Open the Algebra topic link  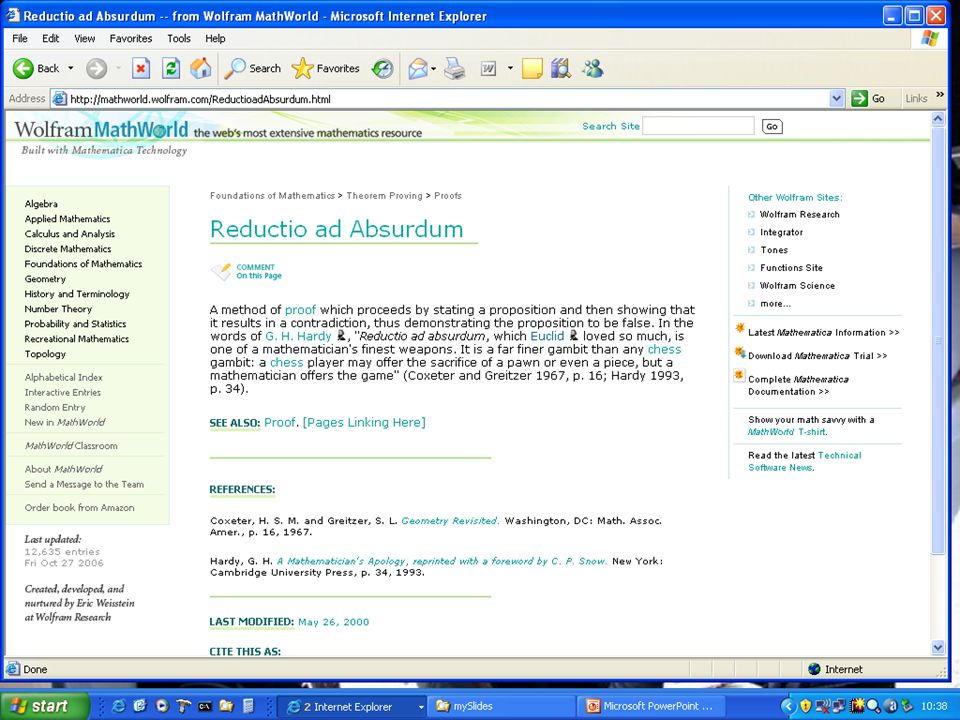41,204
